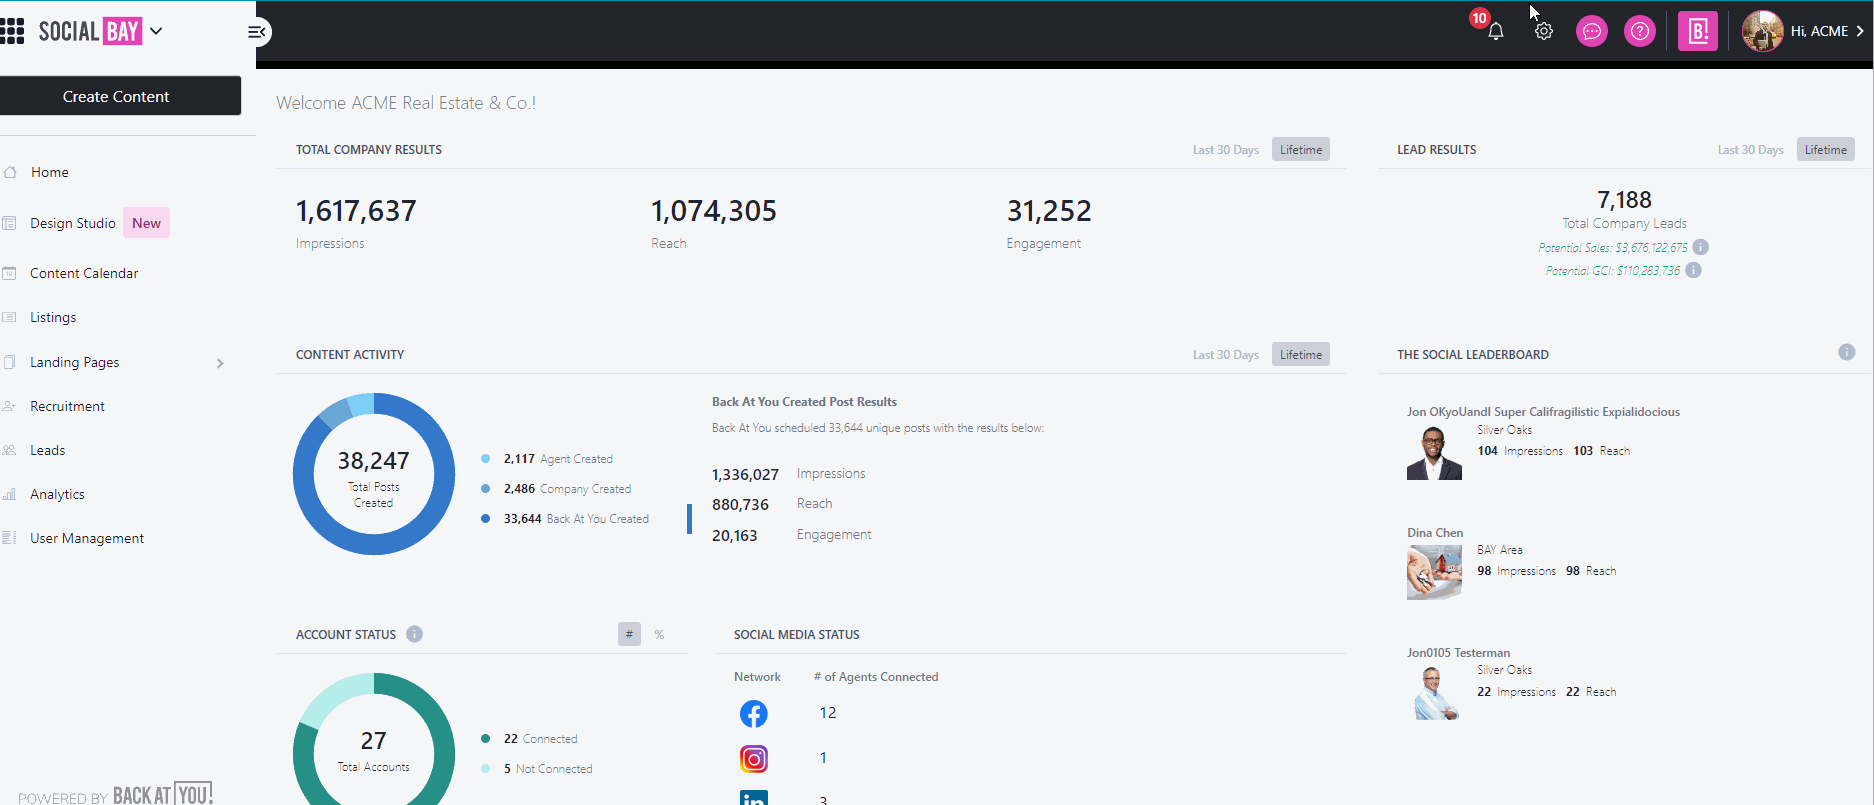Open the pink chat messages icon
Viewport: 1874px width, 805px height.
(x=1592, y=31)
